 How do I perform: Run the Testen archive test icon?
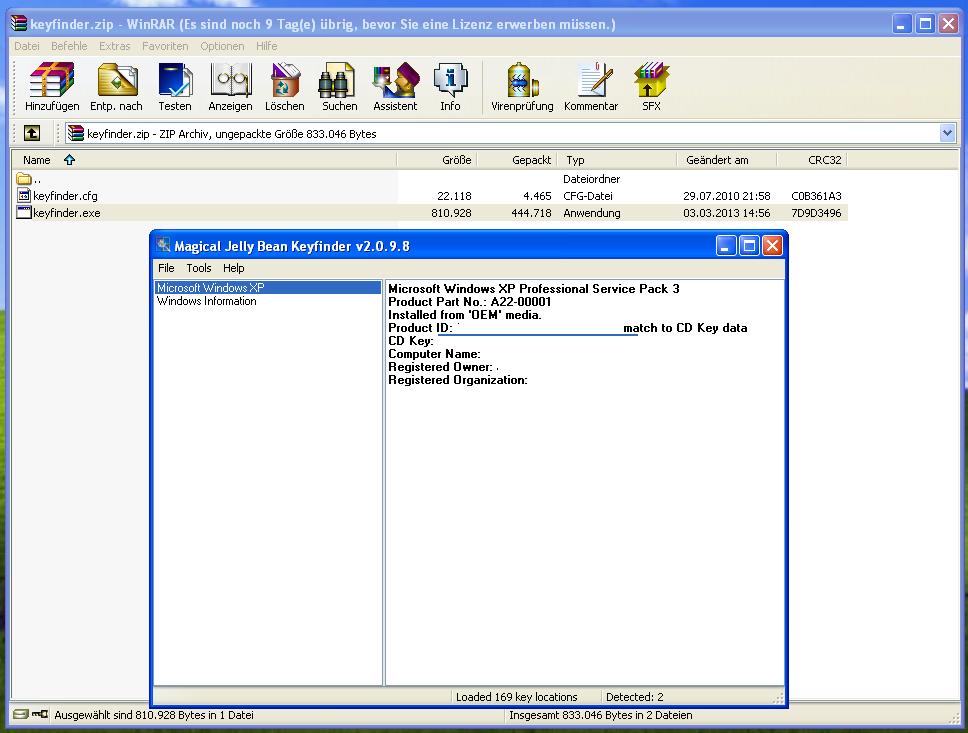(175, 80)
